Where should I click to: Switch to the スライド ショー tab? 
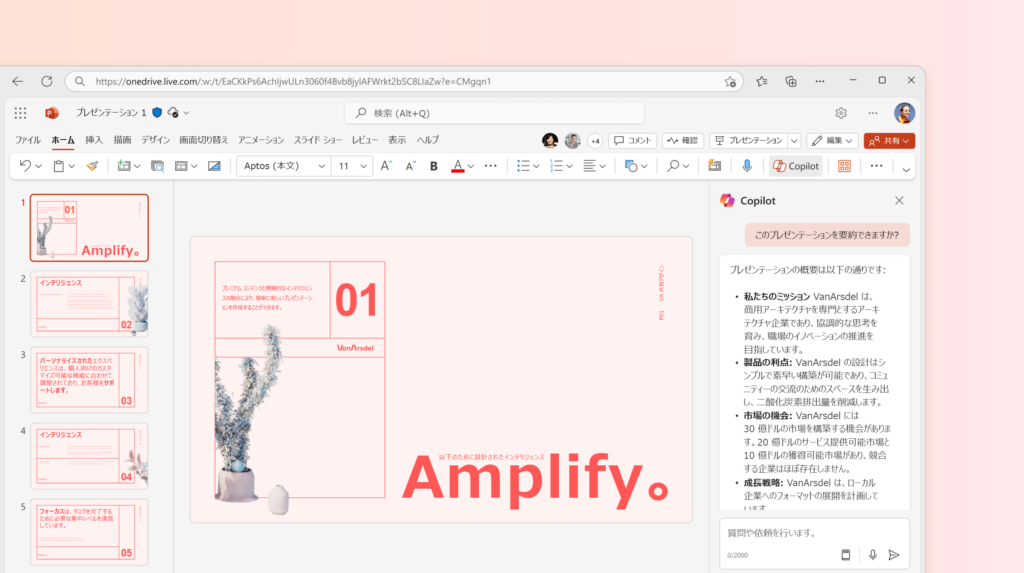(318, 140)
